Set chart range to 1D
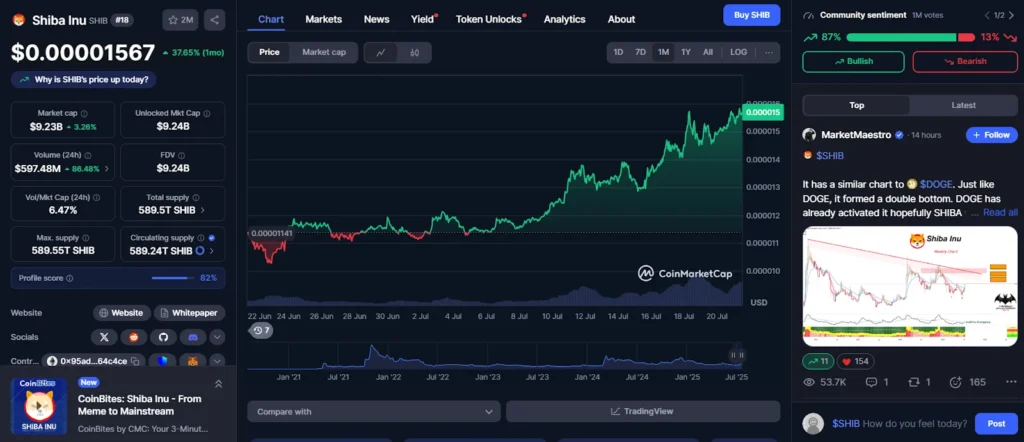This screenshot has width=1024, height=442. pyautogui.click(x=618, y=52)
